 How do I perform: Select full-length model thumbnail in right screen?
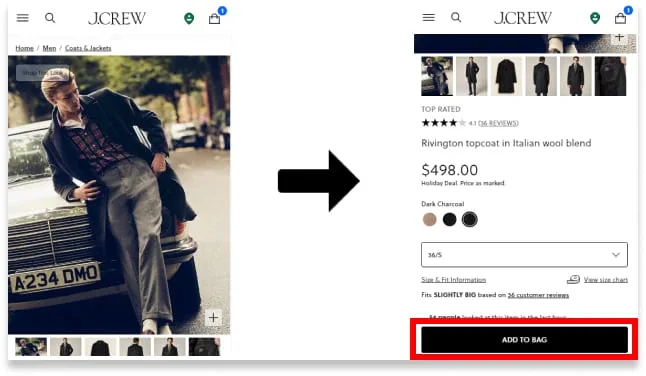(x=472, y=76)
